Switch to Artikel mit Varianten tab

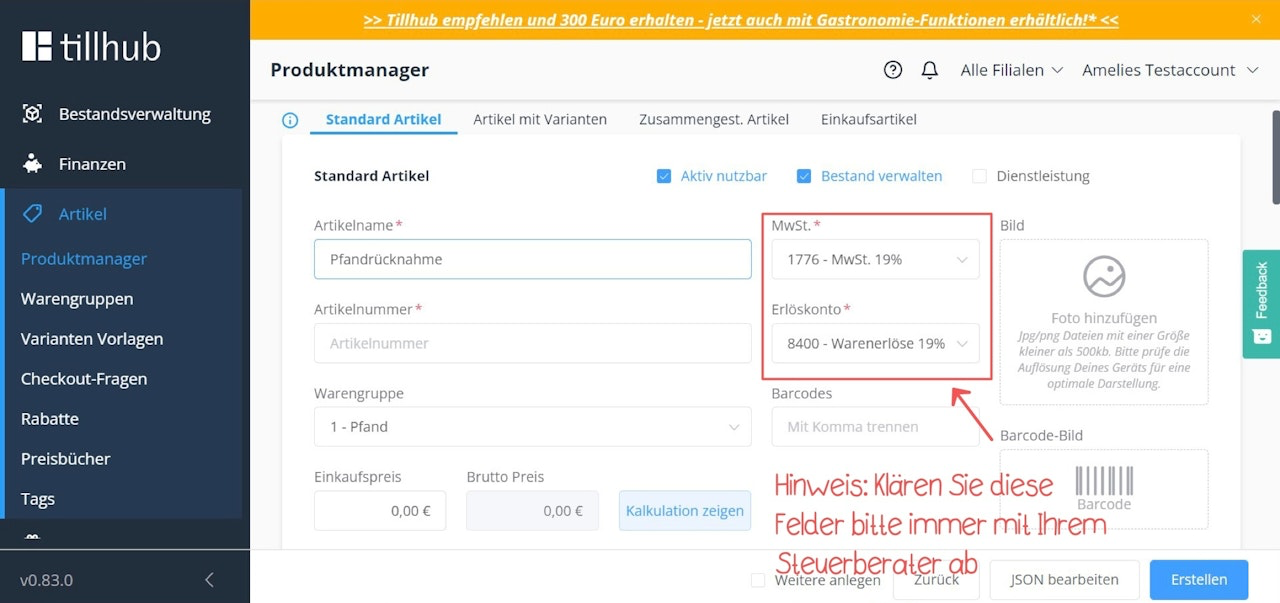(x=540, y=120)
